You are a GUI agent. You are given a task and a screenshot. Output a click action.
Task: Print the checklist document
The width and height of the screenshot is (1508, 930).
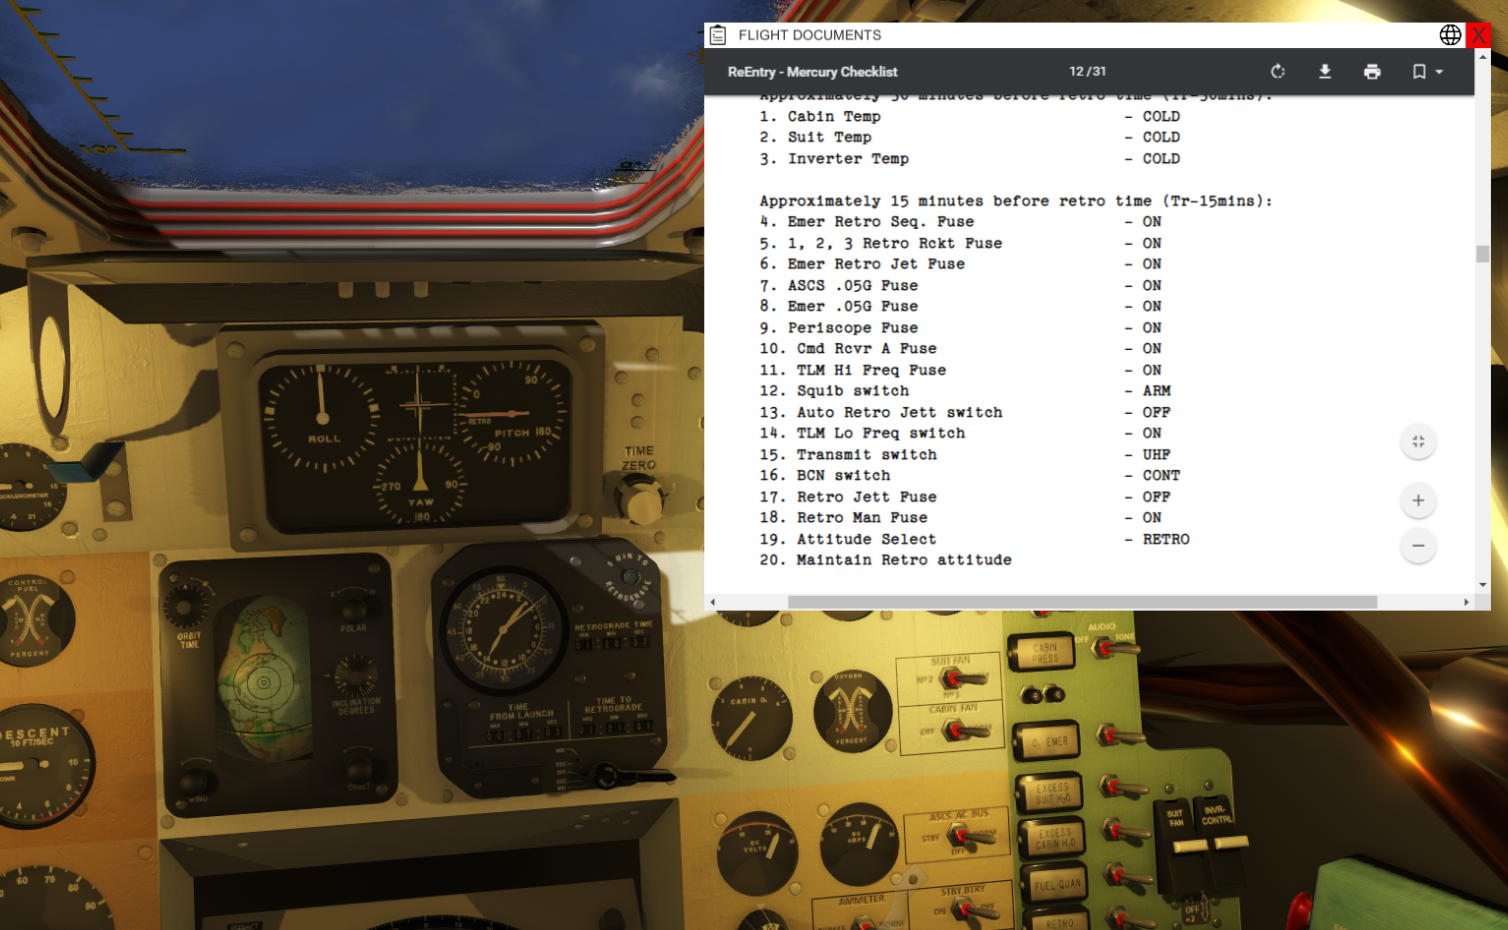coord(1372,72)
